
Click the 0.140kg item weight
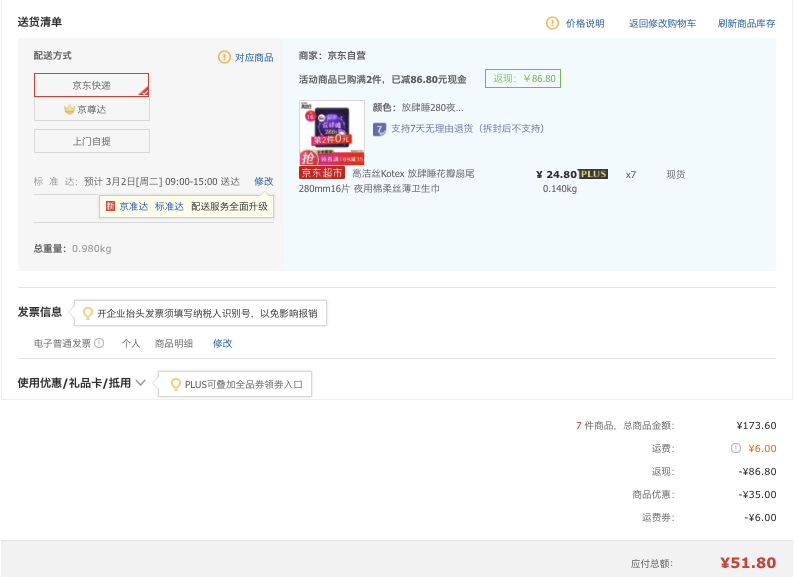pos(560,189)
